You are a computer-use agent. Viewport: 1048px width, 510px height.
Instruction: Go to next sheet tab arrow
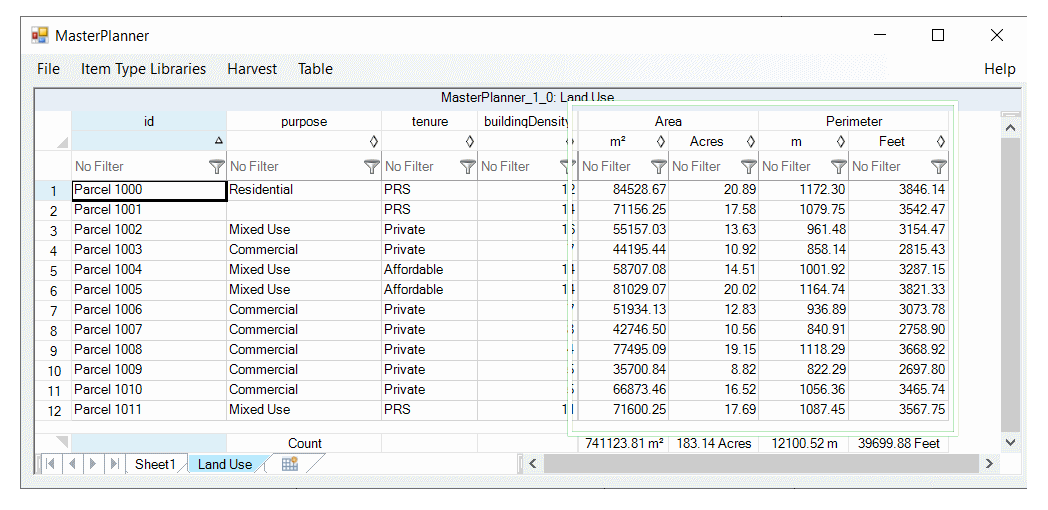pyautogui.click(x=94, y=463)
